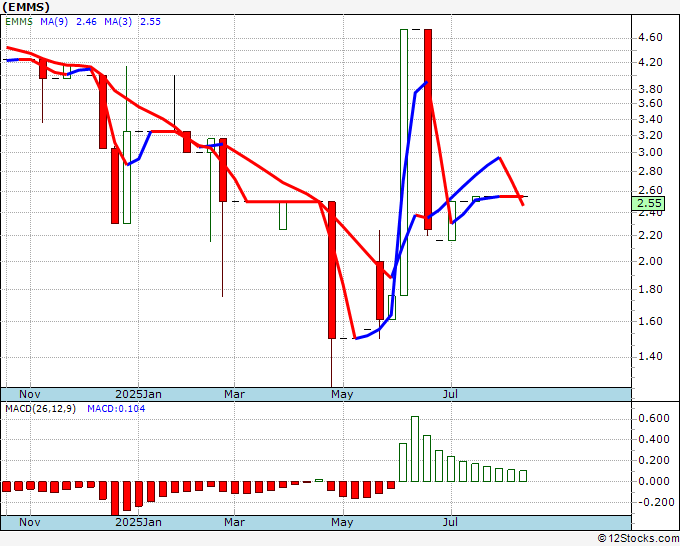Open the 12Stocks.com copyright link

click(x=638, y=539)
